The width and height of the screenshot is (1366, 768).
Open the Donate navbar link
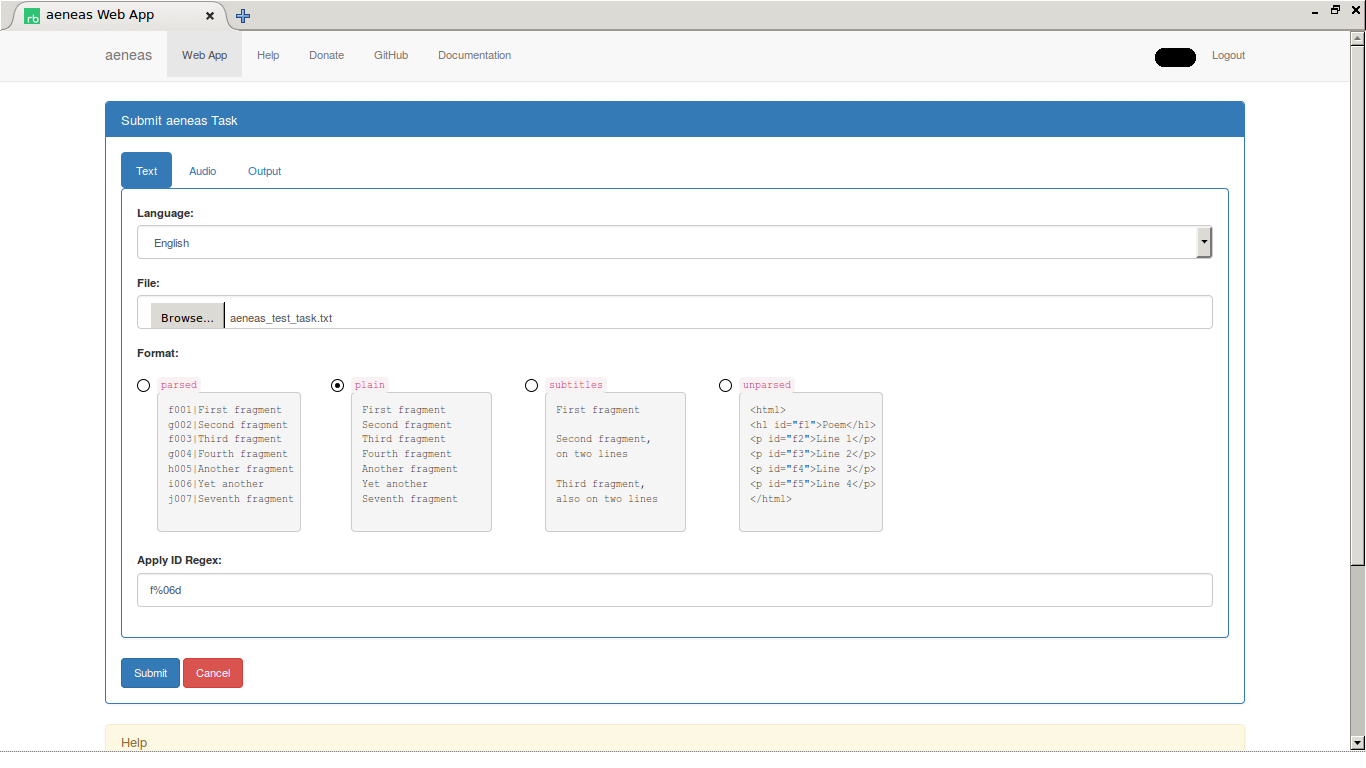[326, 55]
